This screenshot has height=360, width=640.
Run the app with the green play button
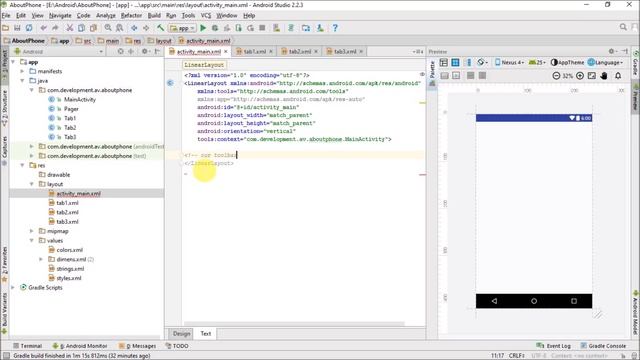(203, 28)
